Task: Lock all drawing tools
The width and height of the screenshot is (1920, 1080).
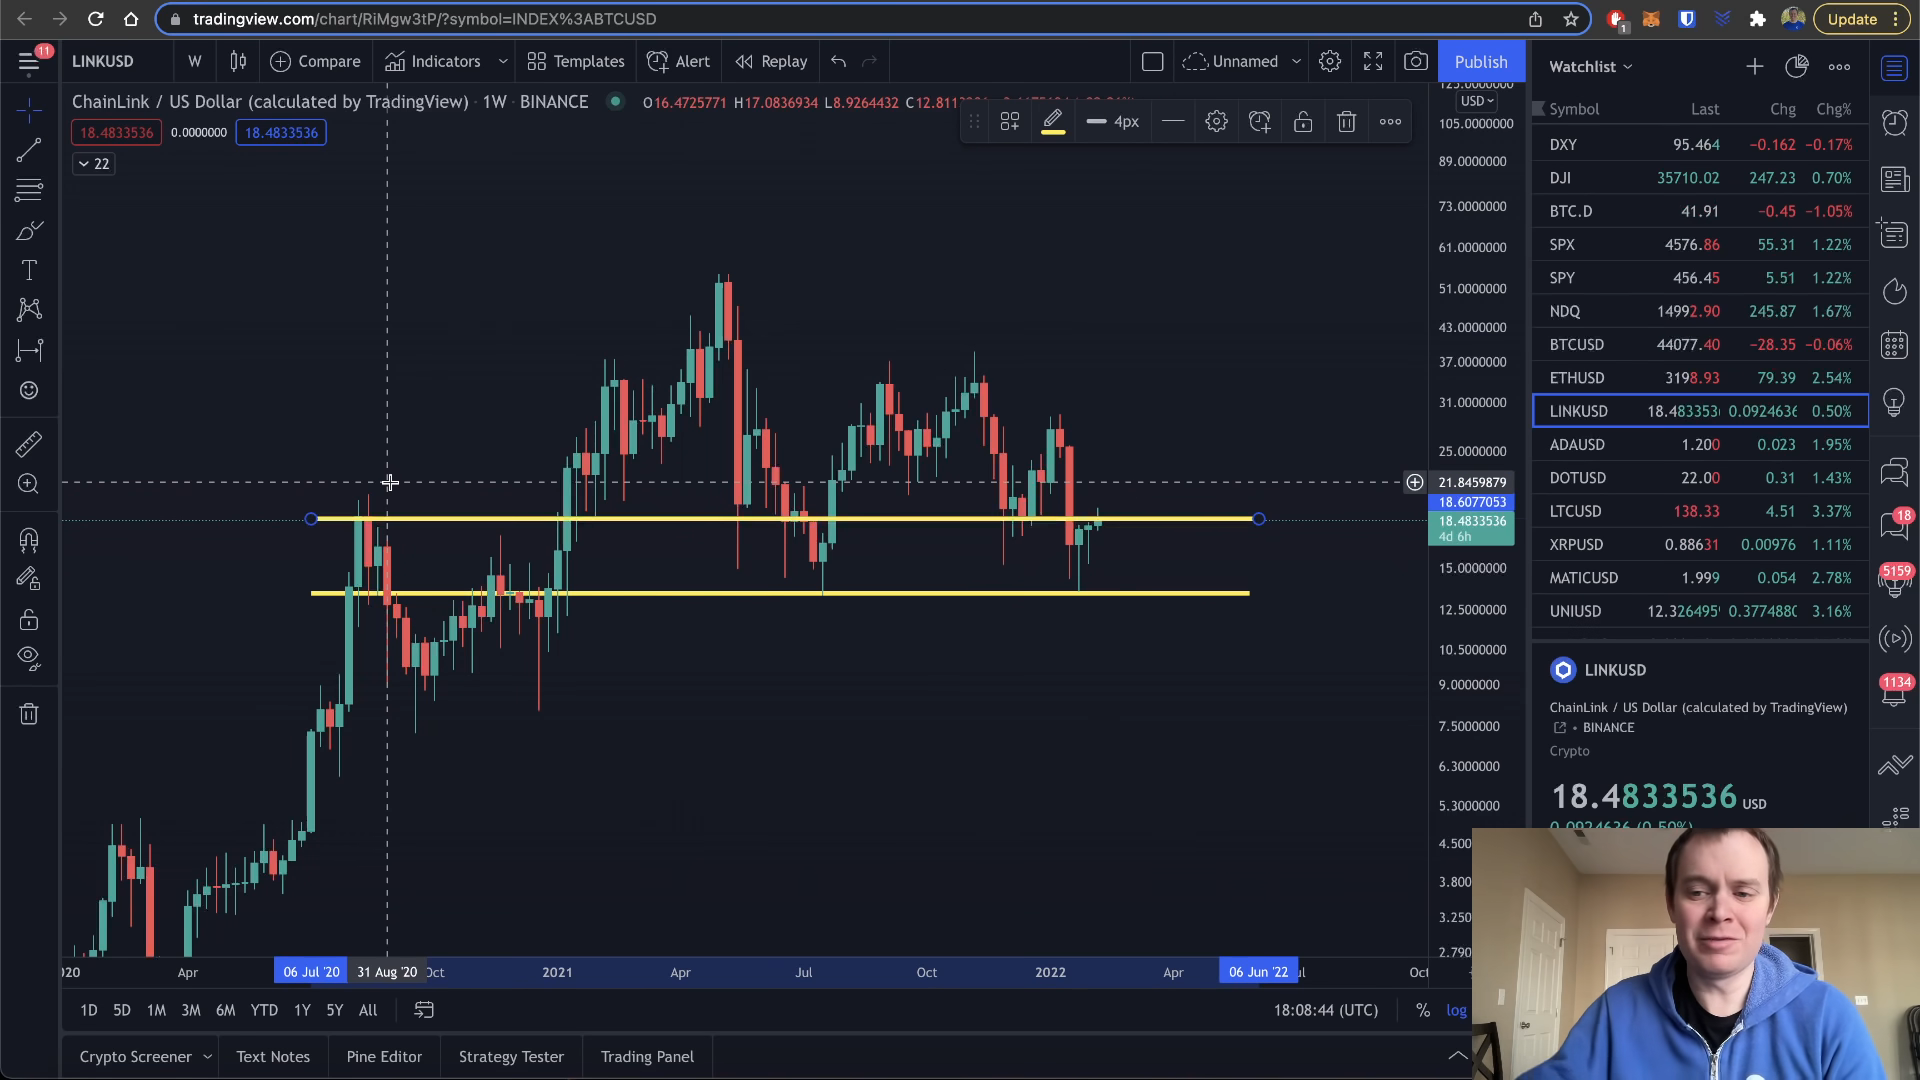Action: point(29,619)
